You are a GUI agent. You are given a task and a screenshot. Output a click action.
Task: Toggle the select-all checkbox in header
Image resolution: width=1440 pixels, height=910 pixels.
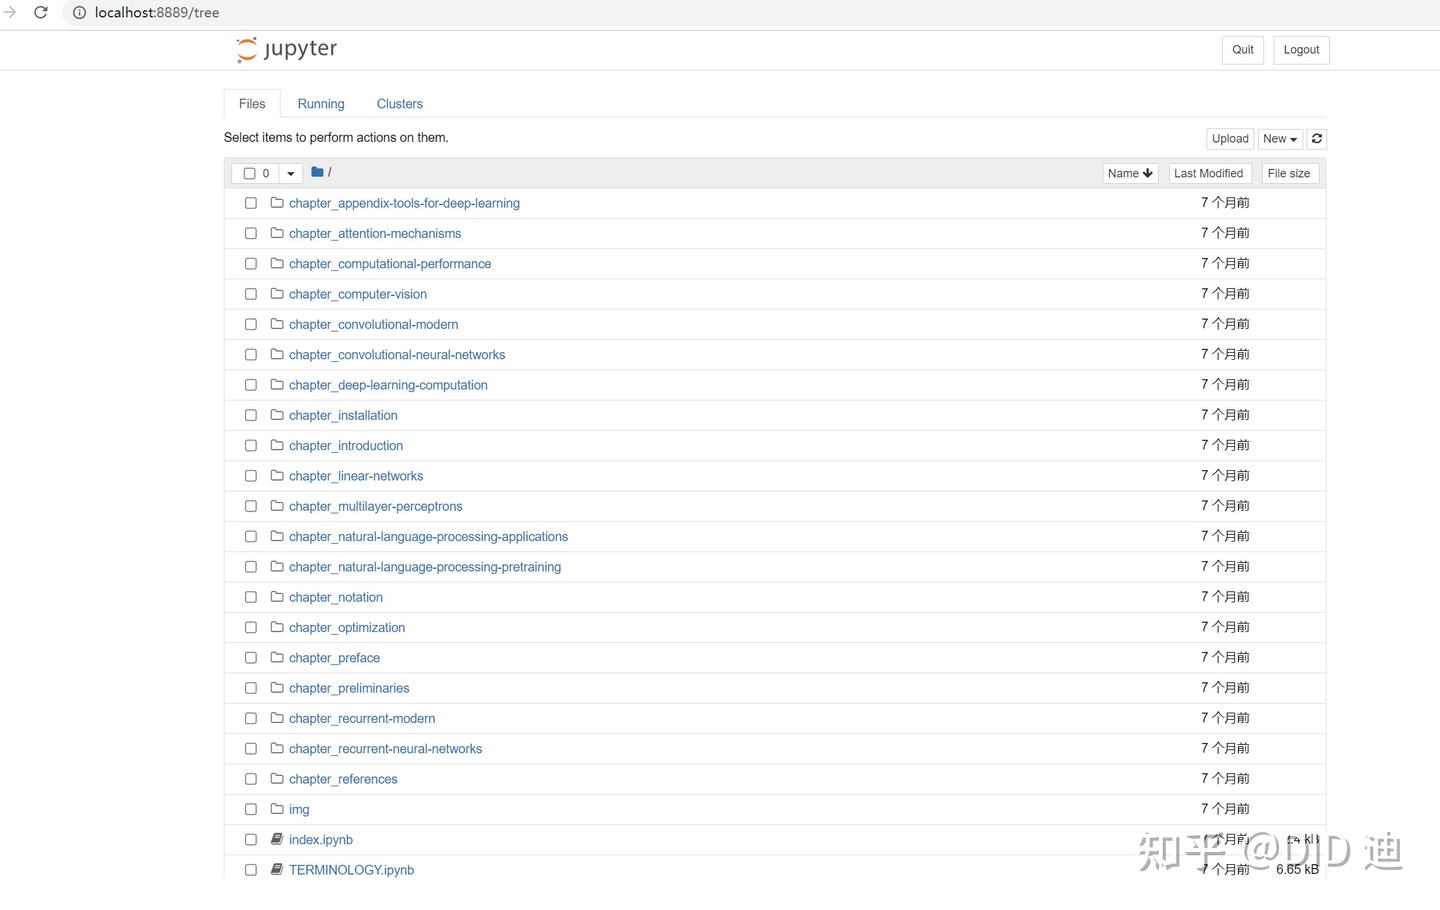[250, 173]
